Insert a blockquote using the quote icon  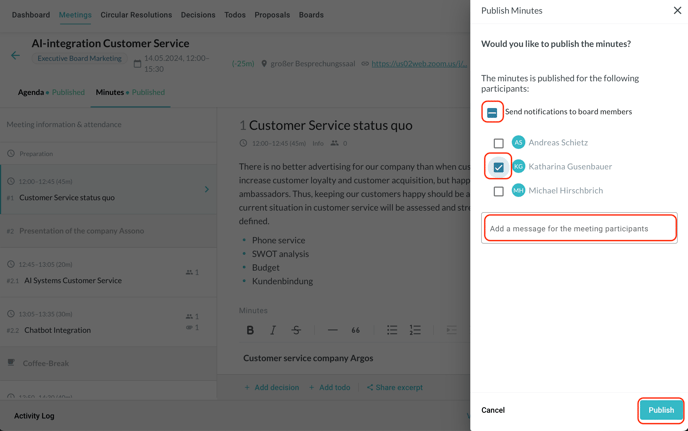(355, 330)
